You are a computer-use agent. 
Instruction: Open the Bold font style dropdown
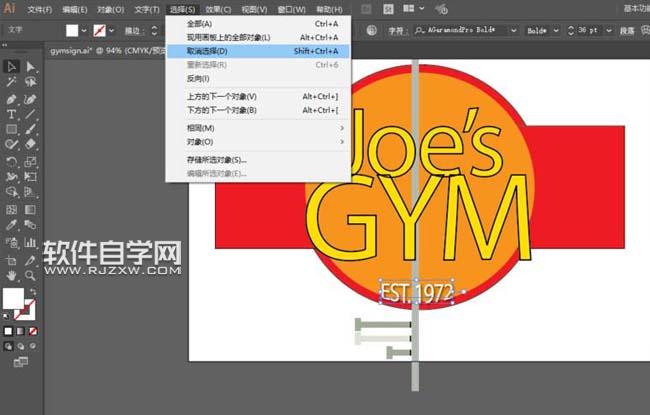click(556, 30)
